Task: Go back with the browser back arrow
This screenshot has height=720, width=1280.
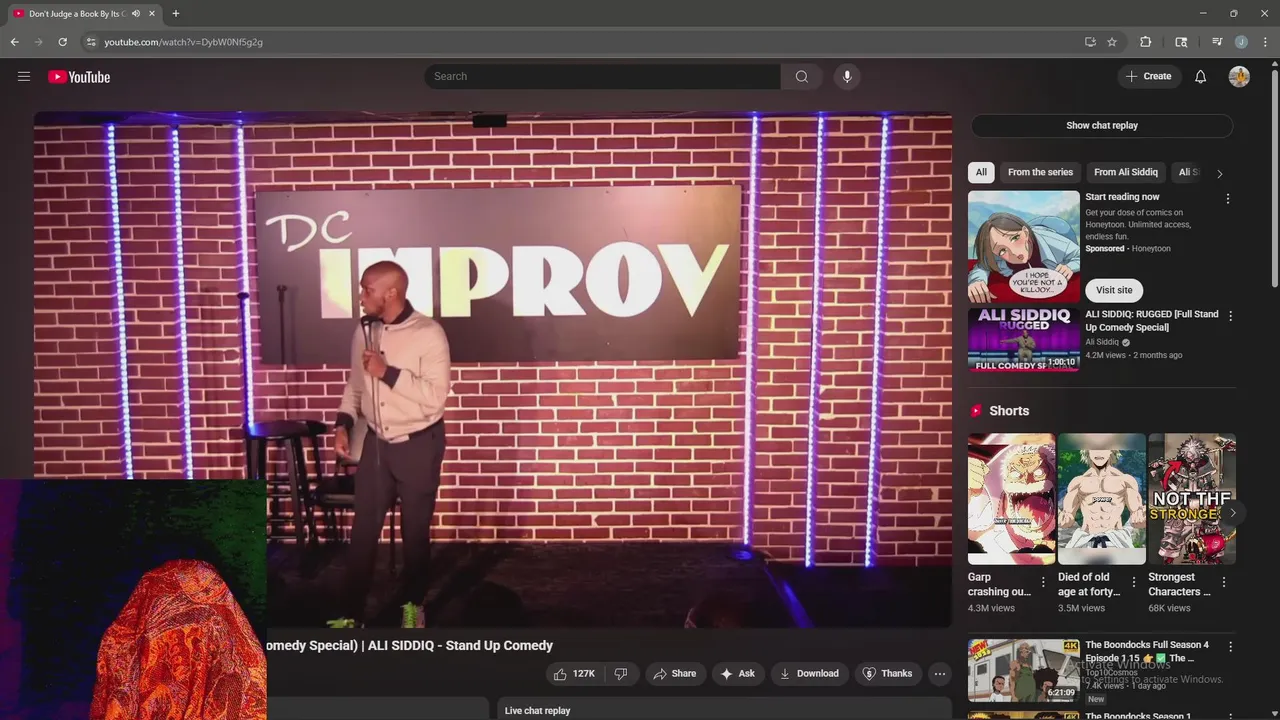Action: coord(15,42)
